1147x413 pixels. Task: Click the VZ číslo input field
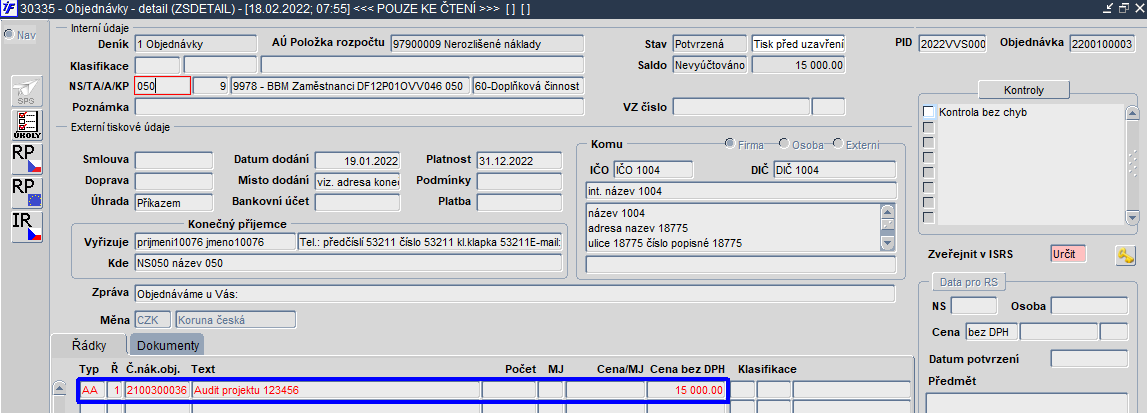point(741,107)
